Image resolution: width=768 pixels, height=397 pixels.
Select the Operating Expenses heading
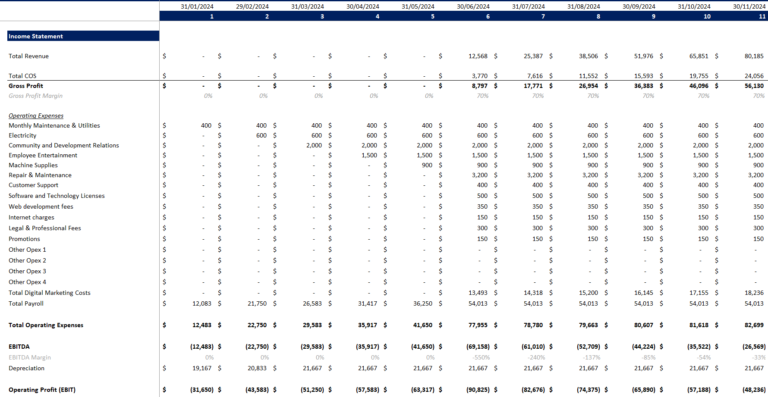36,116
